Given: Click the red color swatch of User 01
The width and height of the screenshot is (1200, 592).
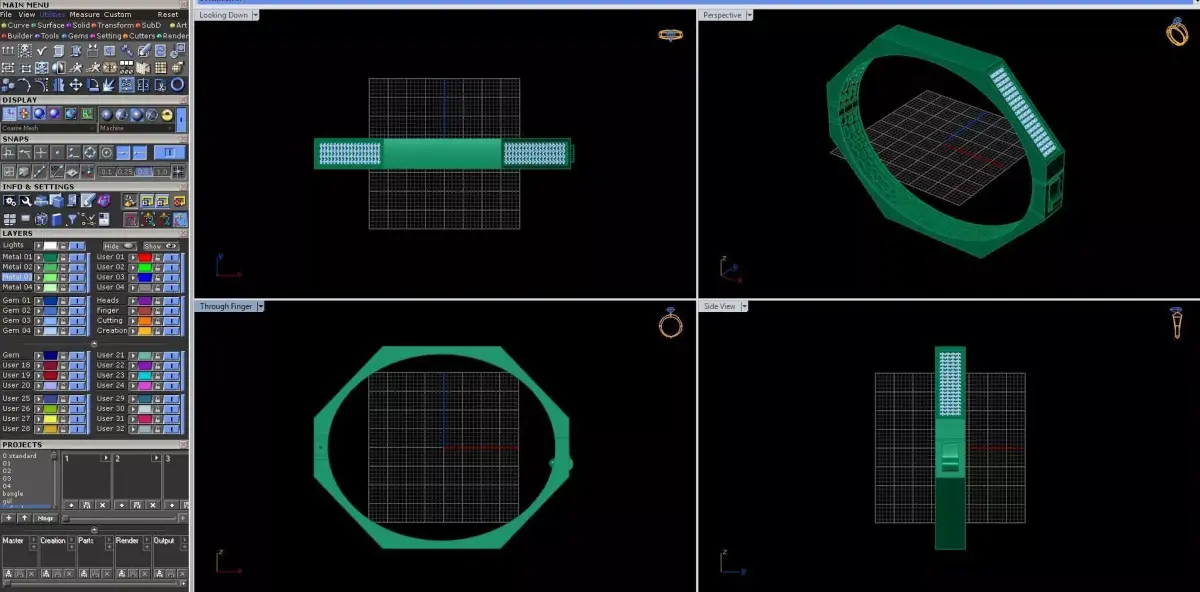Looking at the screenshot, I should 145,257.
